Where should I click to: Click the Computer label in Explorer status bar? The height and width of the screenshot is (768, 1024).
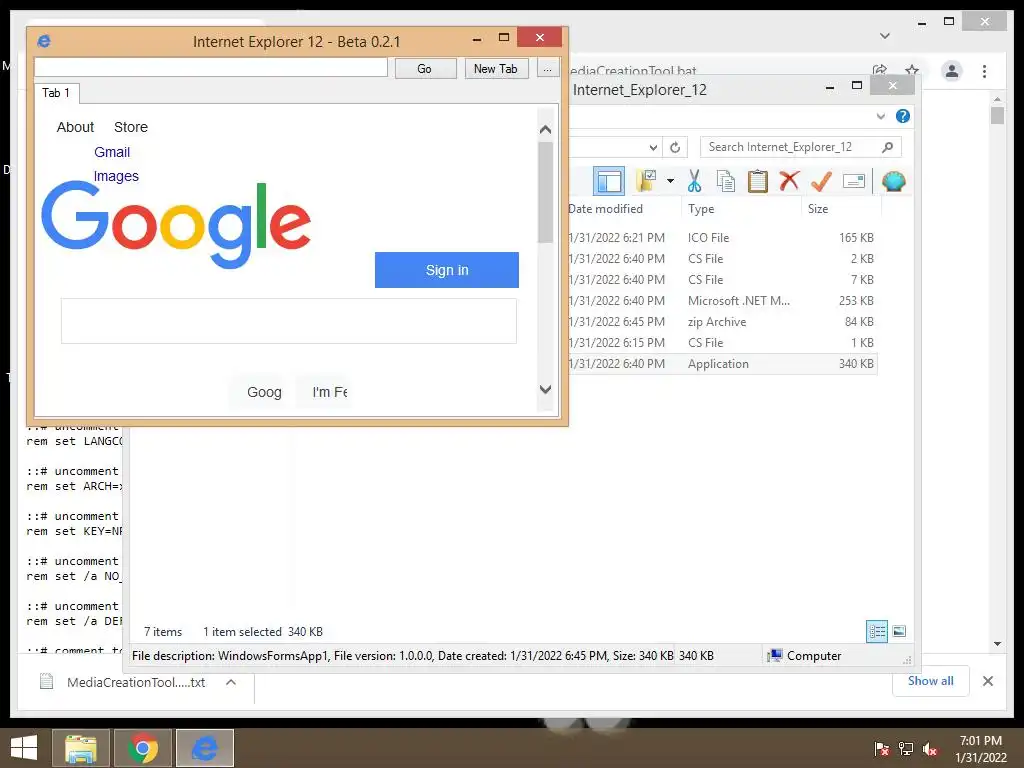814,656
